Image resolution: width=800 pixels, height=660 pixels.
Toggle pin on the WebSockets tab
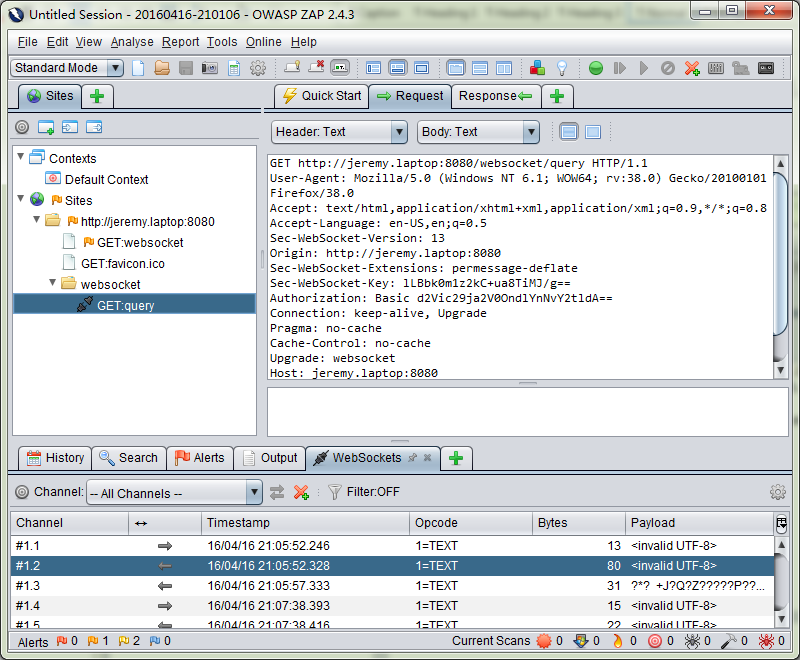(411, 458)
